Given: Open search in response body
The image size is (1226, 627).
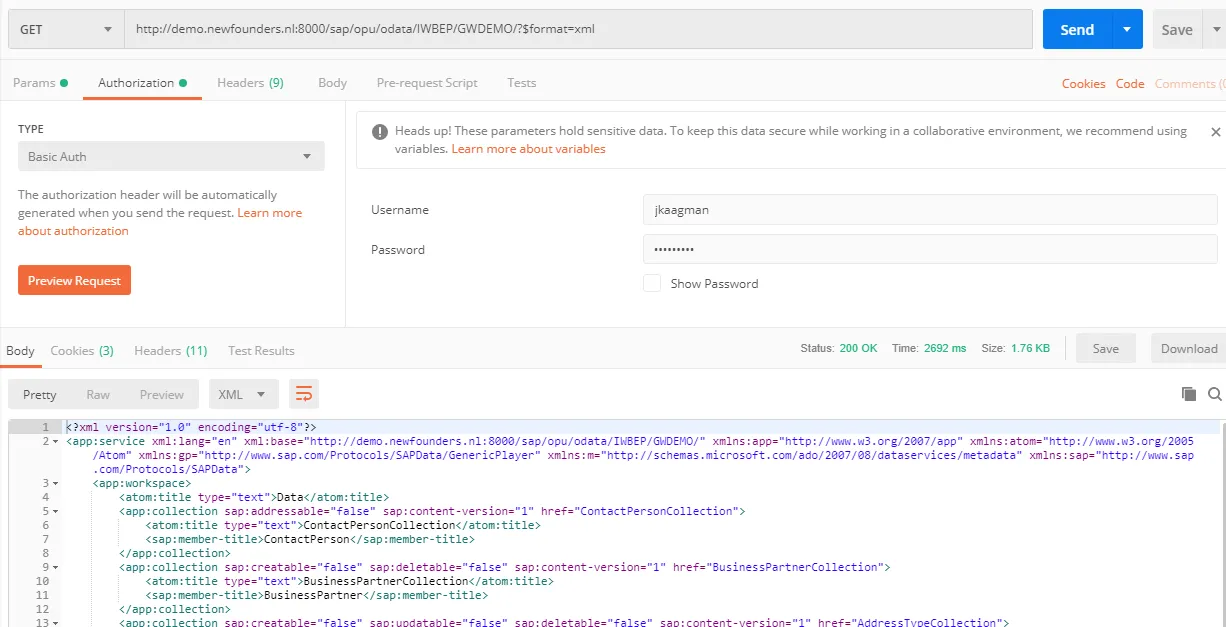Looking at the screenshot, I should [x=1215, y=394].
